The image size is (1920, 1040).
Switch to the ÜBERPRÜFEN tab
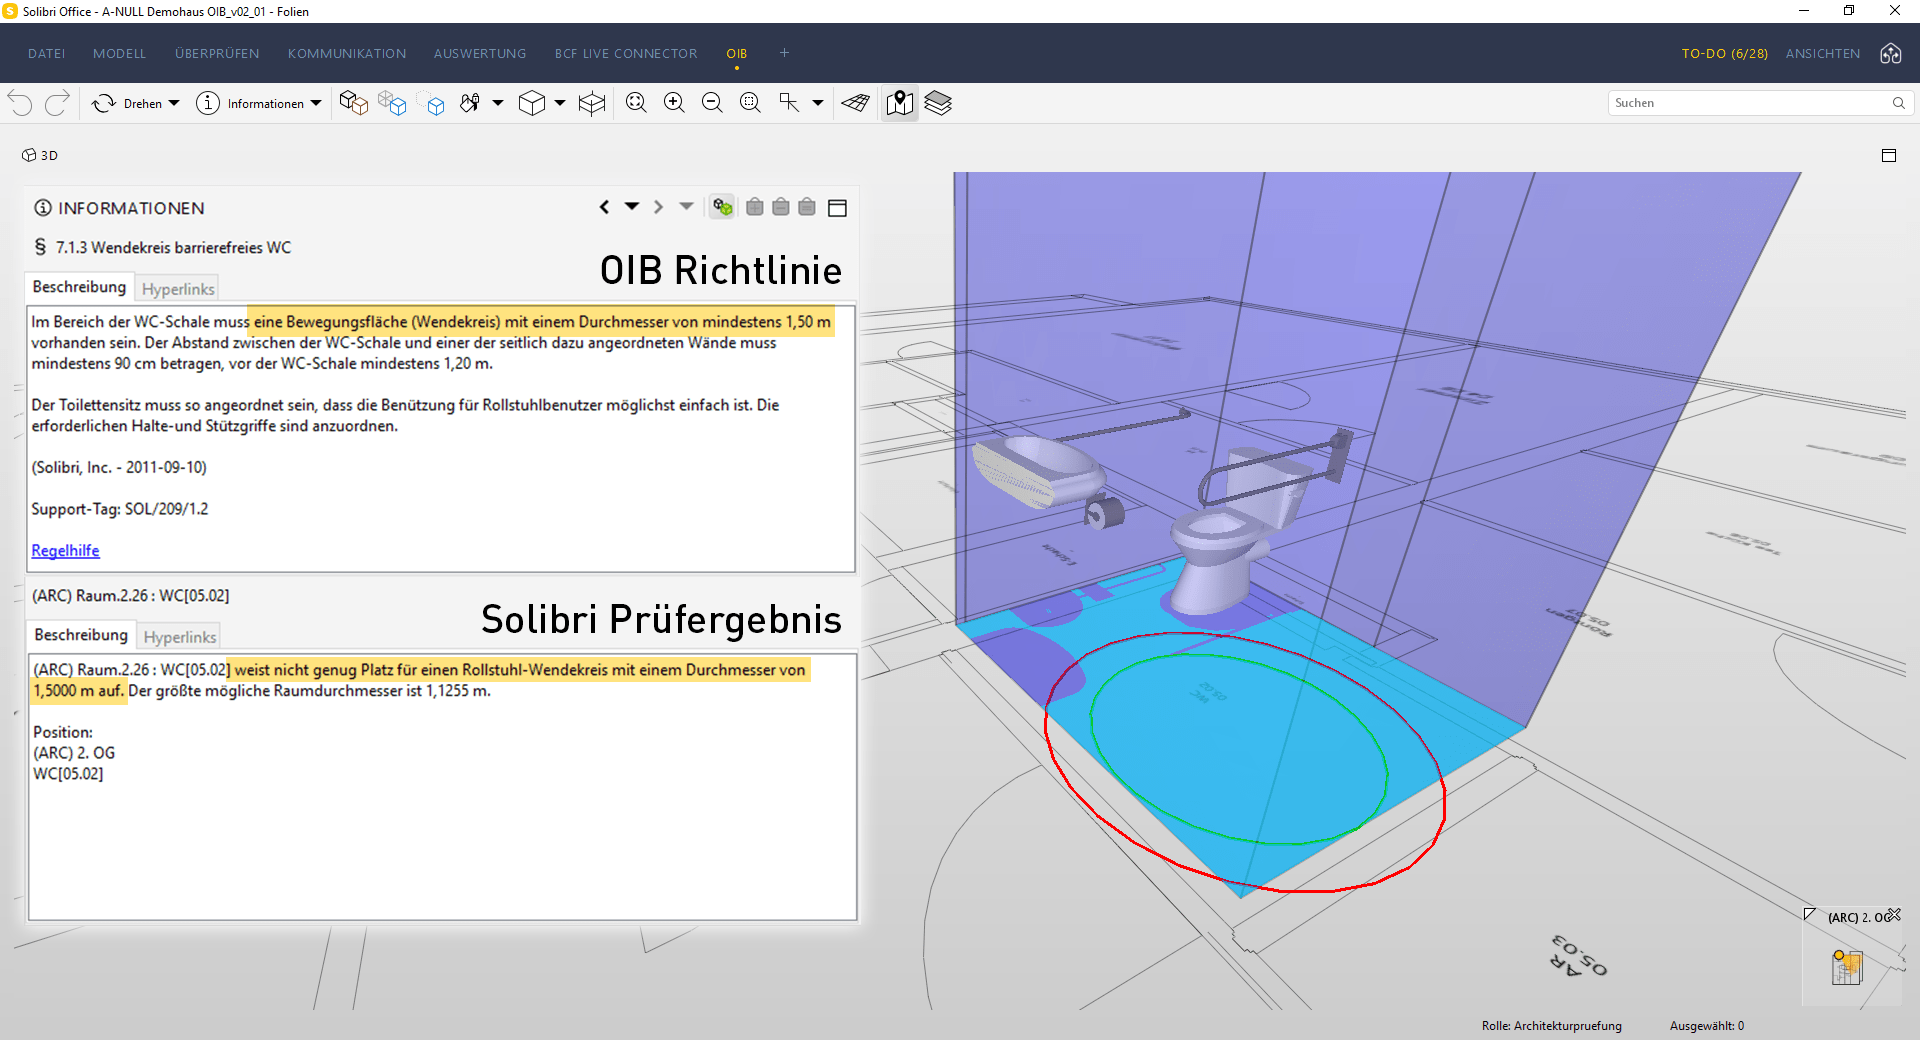pyautogui.click(x=217, y=54)
